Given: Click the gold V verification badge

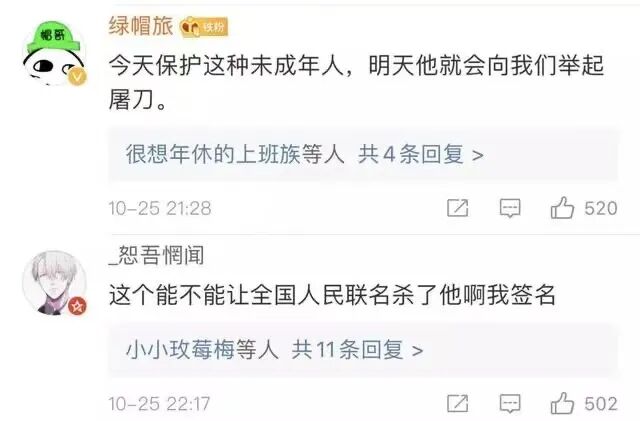Looking at the screenshot, I should [x=77, y=76].
